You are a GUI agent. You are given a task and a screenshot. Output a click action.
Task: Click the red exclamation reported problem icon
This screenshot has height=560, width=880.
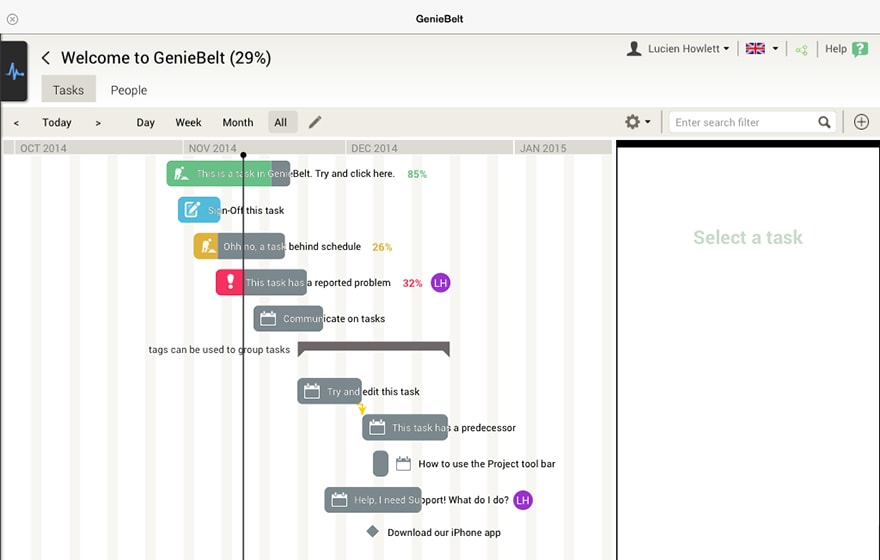[x=230, y=282]
